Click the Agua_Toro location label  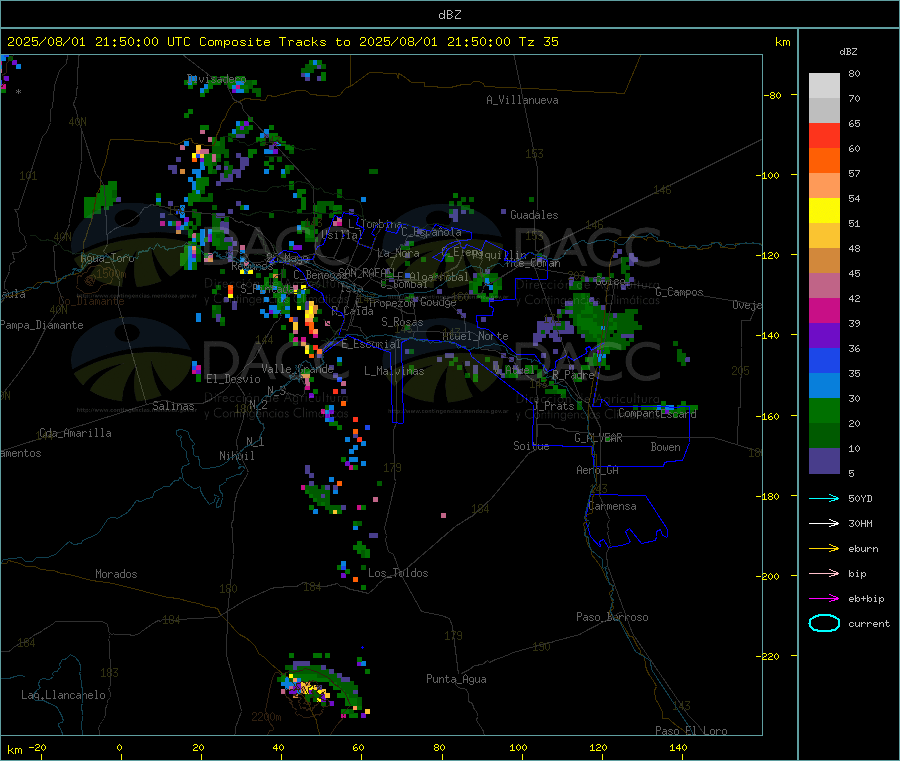(107, 258)
